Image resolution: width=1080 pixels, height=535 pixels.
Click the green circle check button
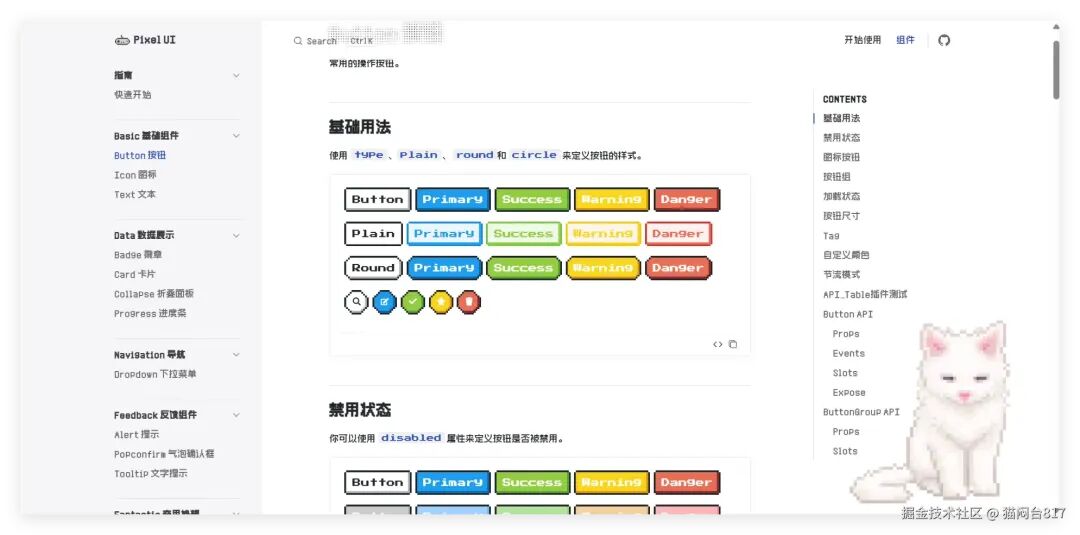pos(413,302)
